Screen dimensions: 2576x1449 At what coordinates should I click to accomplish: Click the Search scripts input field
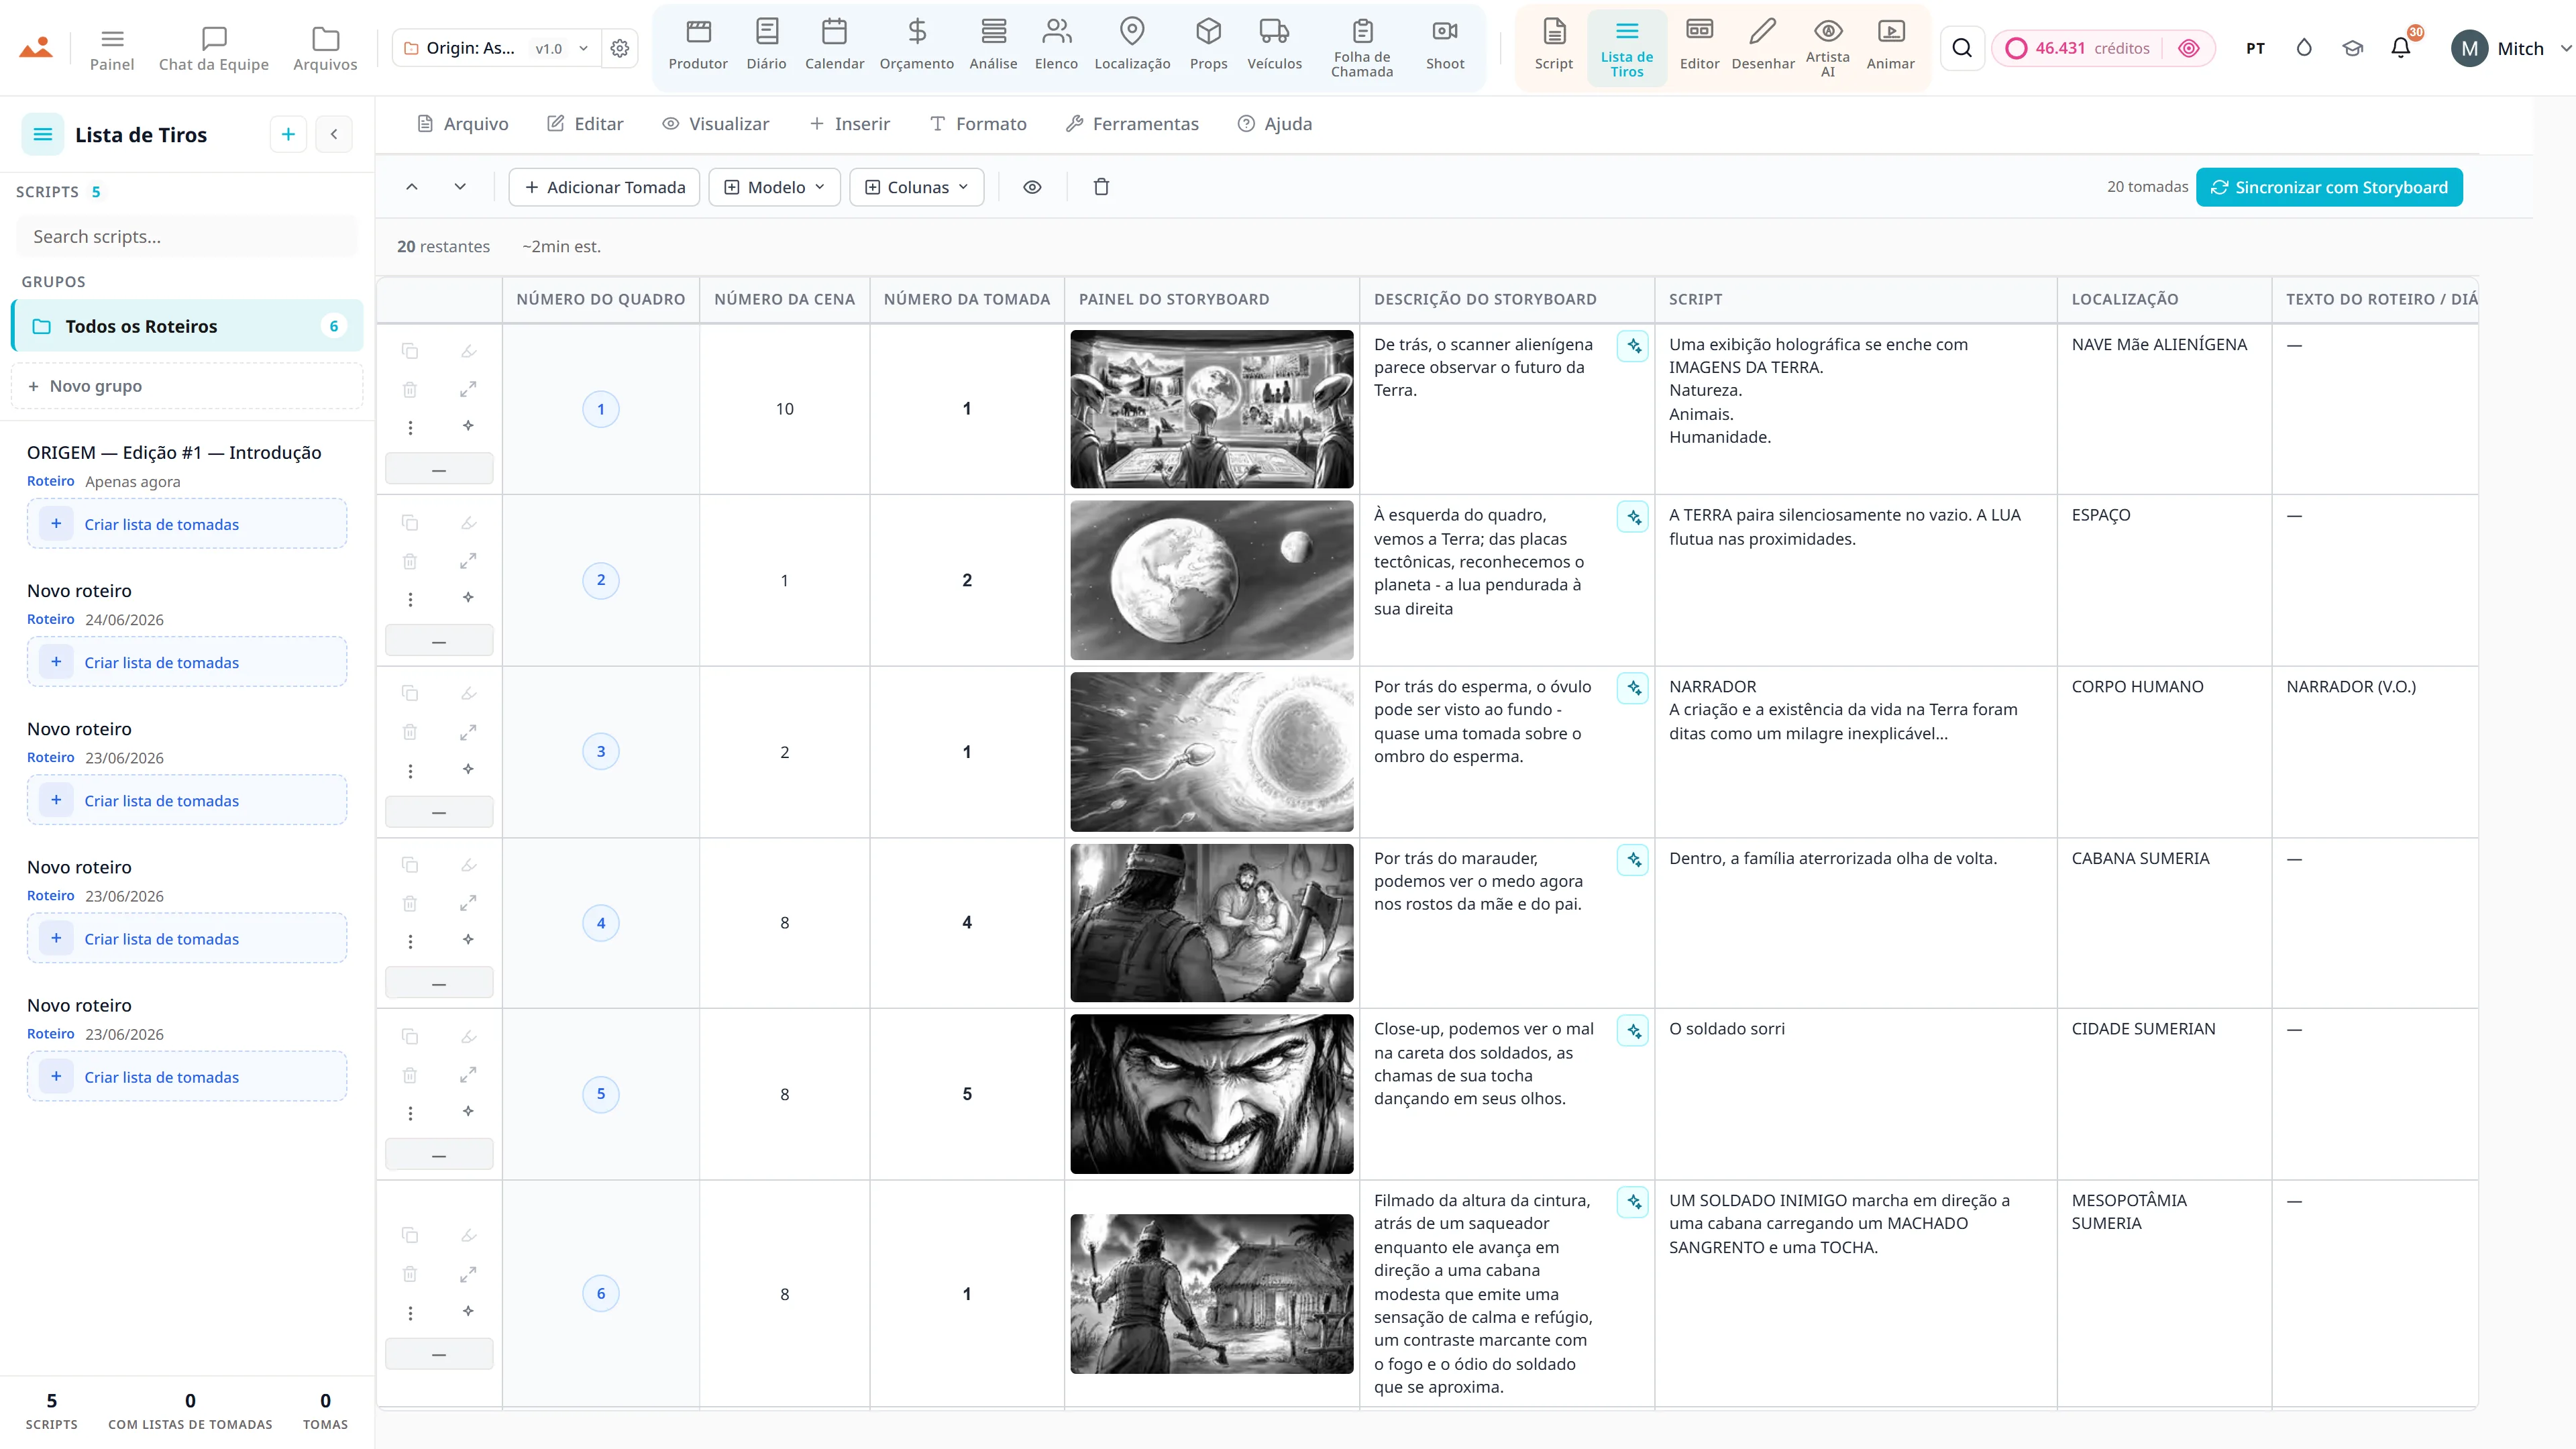[x=187, y=237]
